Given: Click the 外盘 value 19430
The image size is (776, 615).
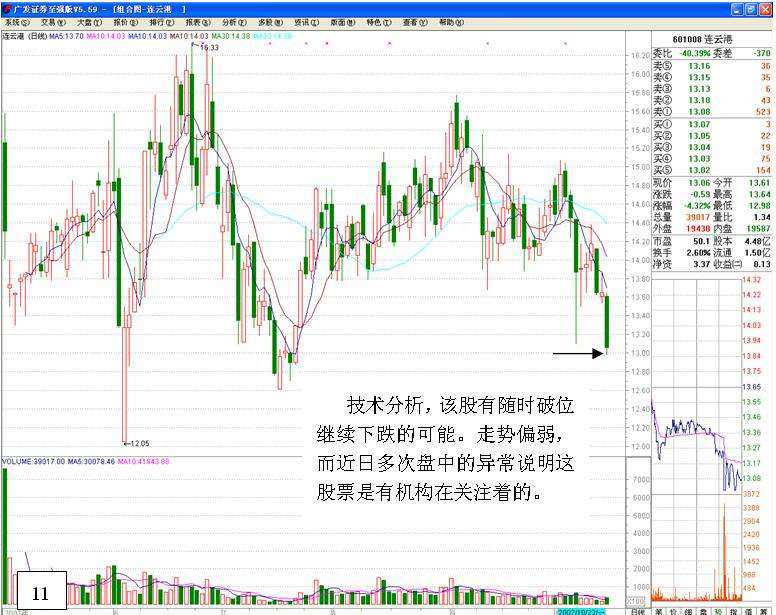Looking at the screenshot, I should click(x=698, y=228).
